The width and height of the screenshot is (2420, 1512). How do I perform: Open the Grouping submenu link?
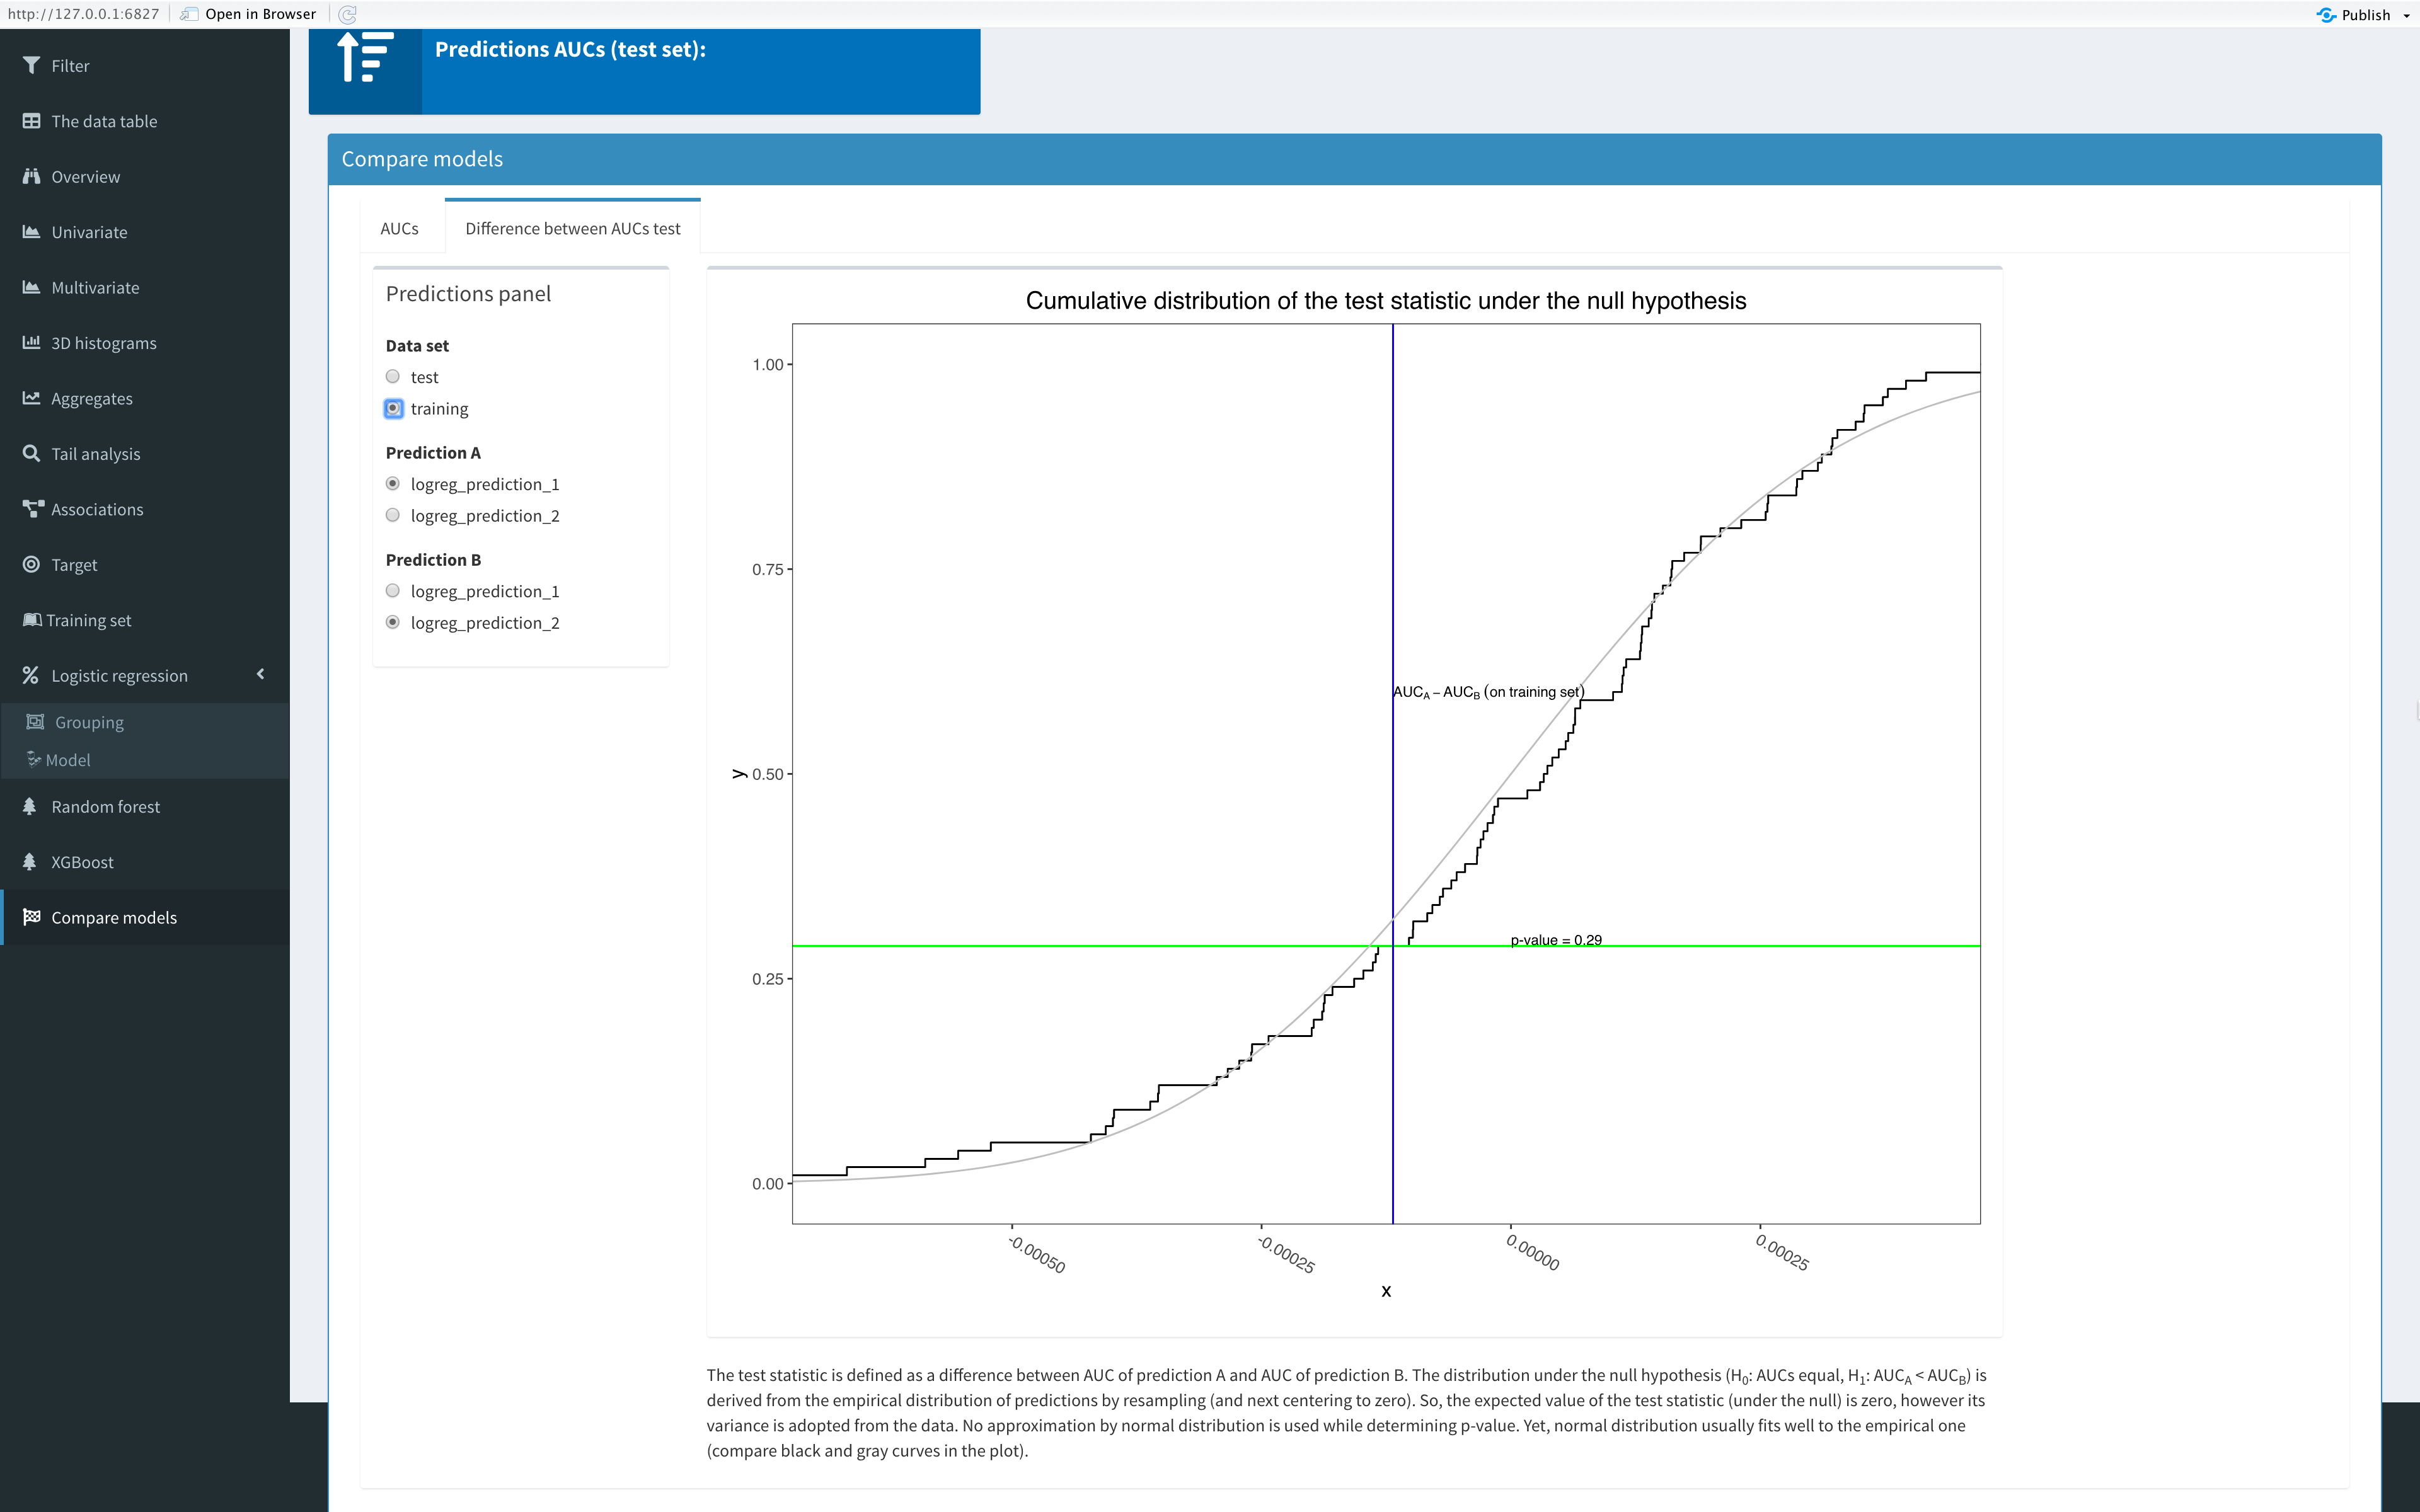click(x=145, y=722)
